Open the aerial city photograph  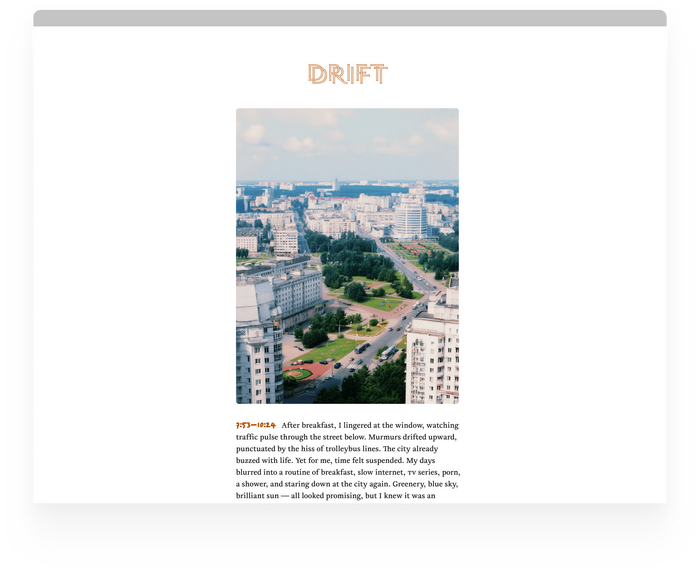coord(347,255)
